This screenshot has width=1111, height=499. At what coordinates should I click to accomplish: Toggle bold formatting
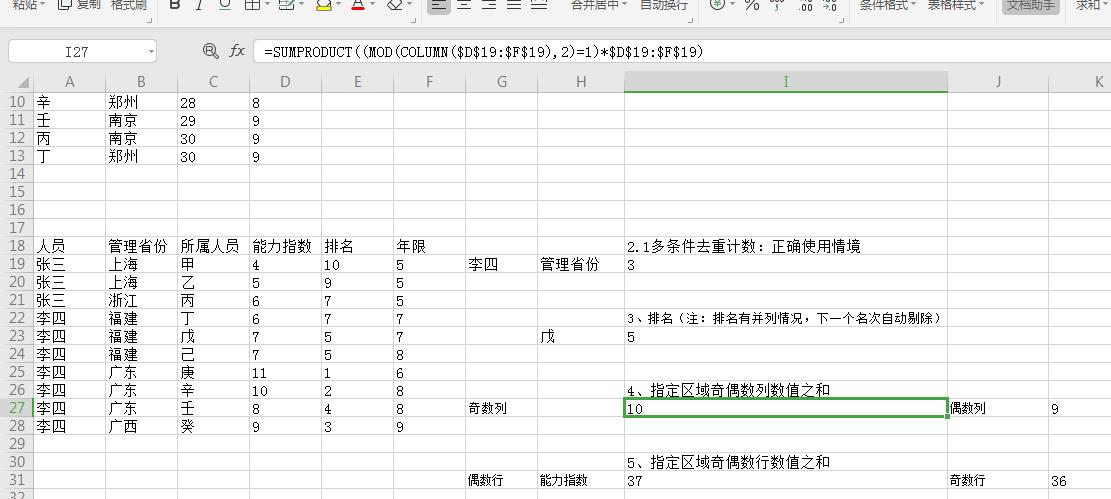[175, 4]
